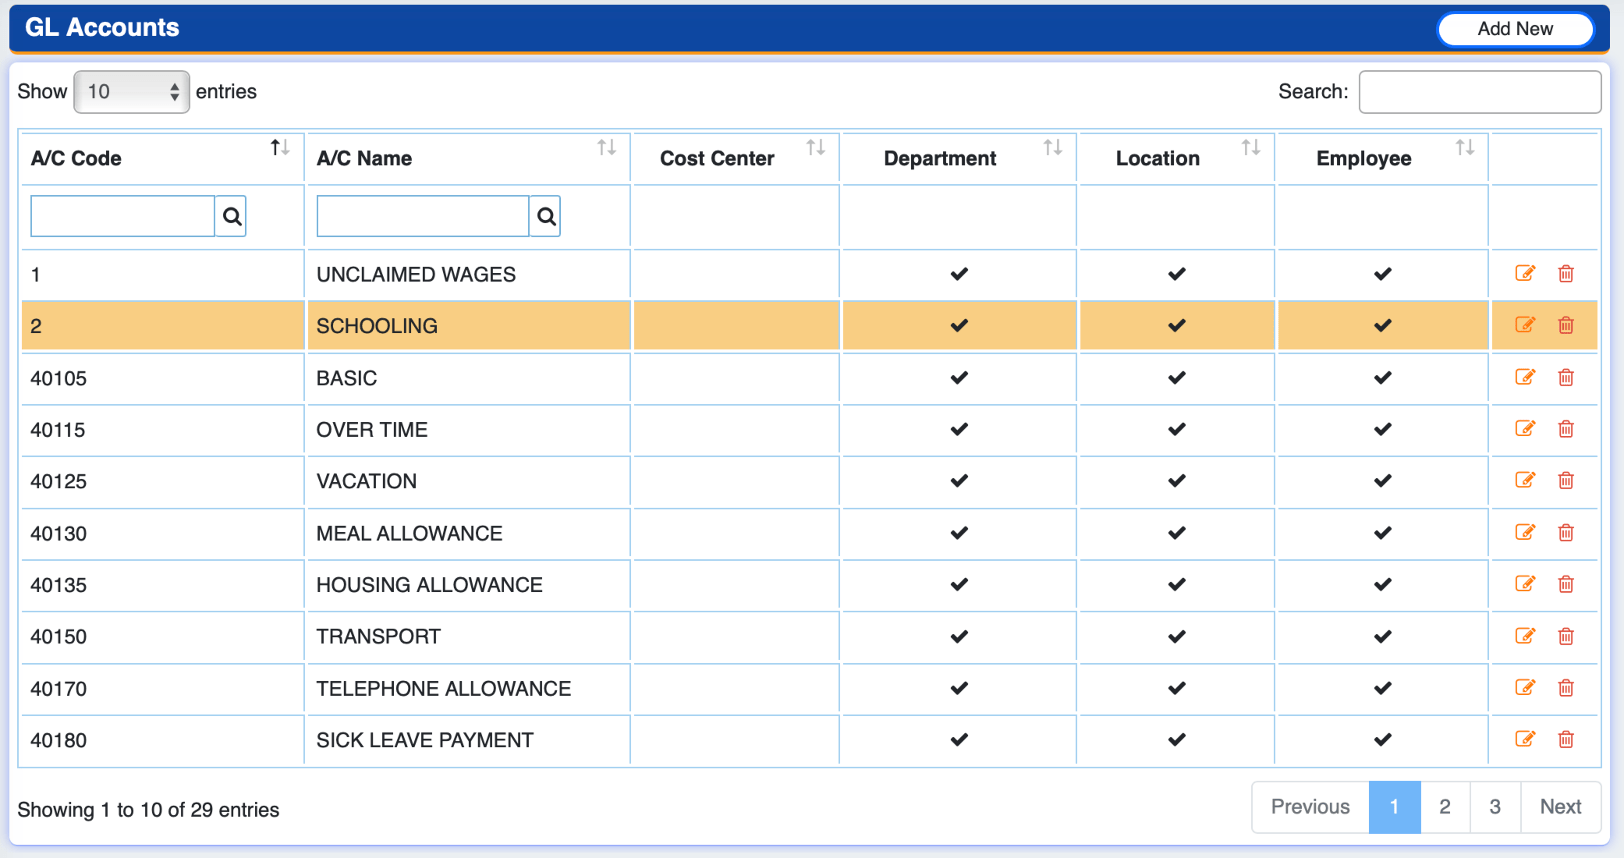Delete the OVER TIME account entry
This screenshot has width=1624, height=858.
[1566, 429]
